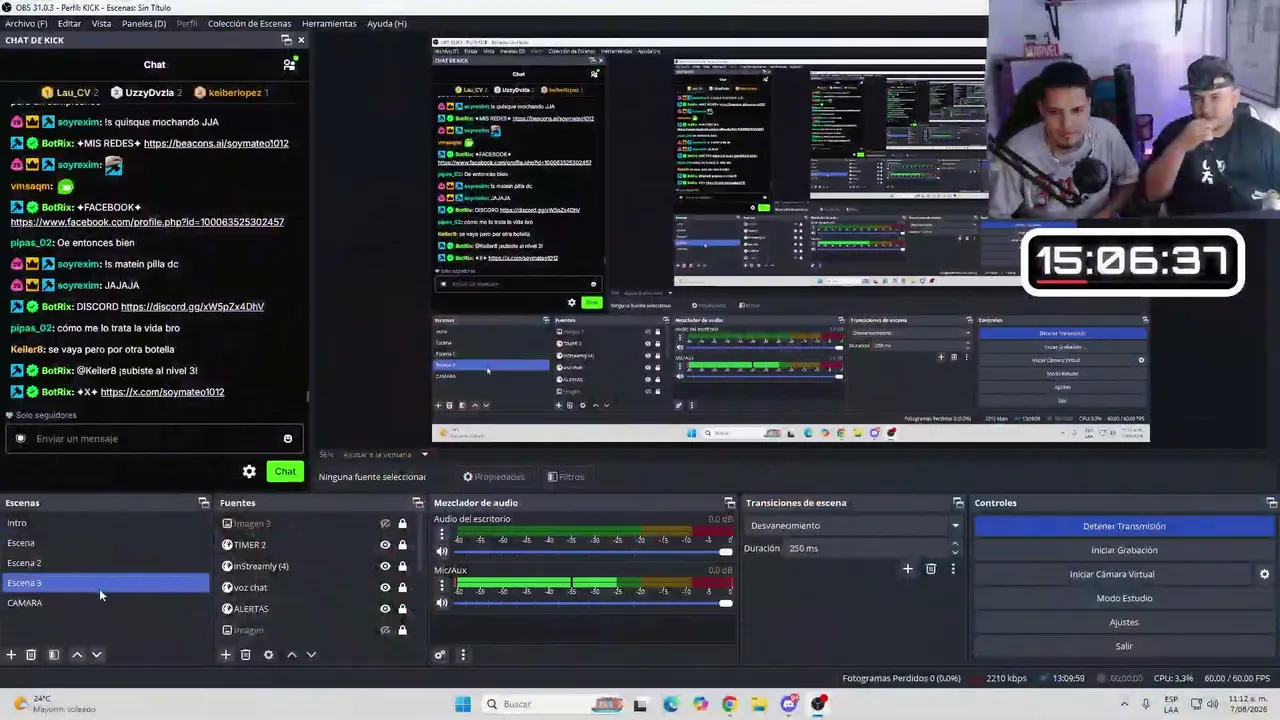Screen dimensions: 1280x720
Task: Toggle visibility of voz chat source
Action: click(385, 588)
